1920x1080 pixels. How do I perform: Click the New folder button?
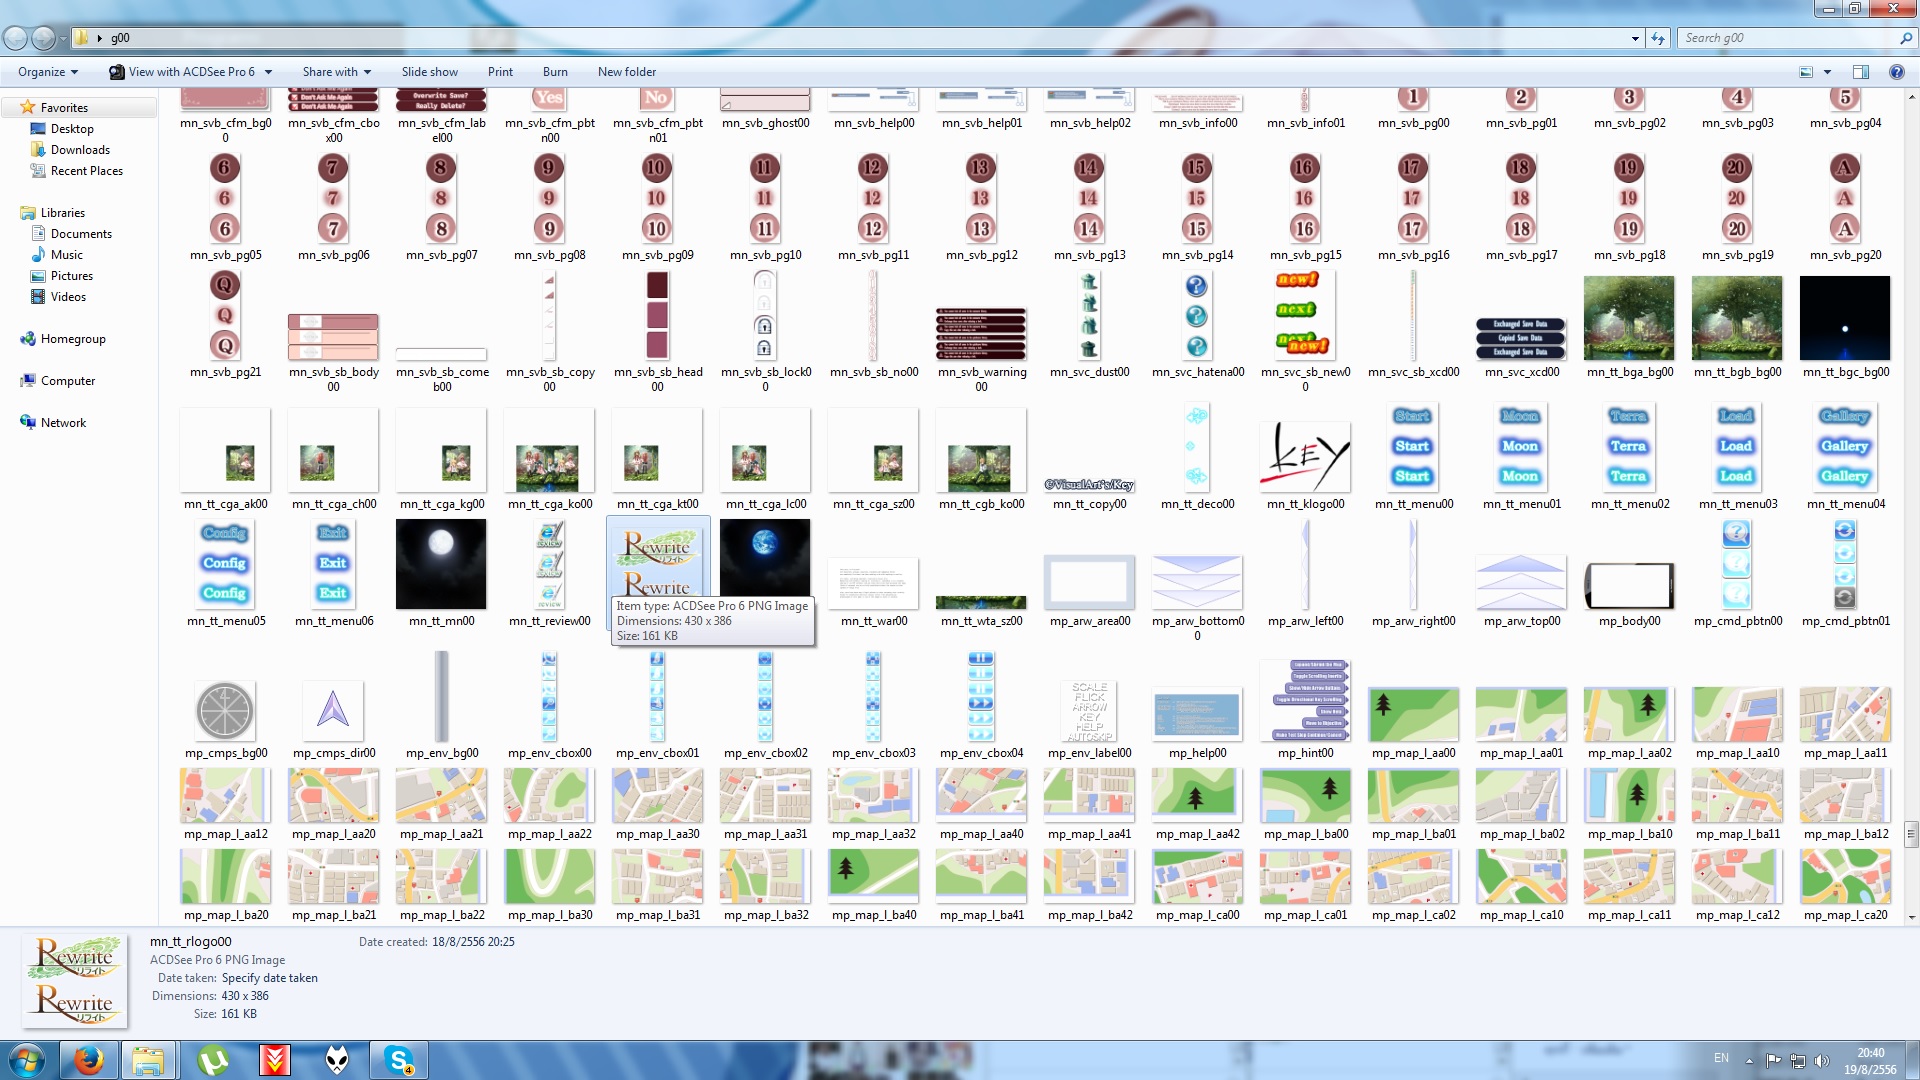click(x=627, y=72)
